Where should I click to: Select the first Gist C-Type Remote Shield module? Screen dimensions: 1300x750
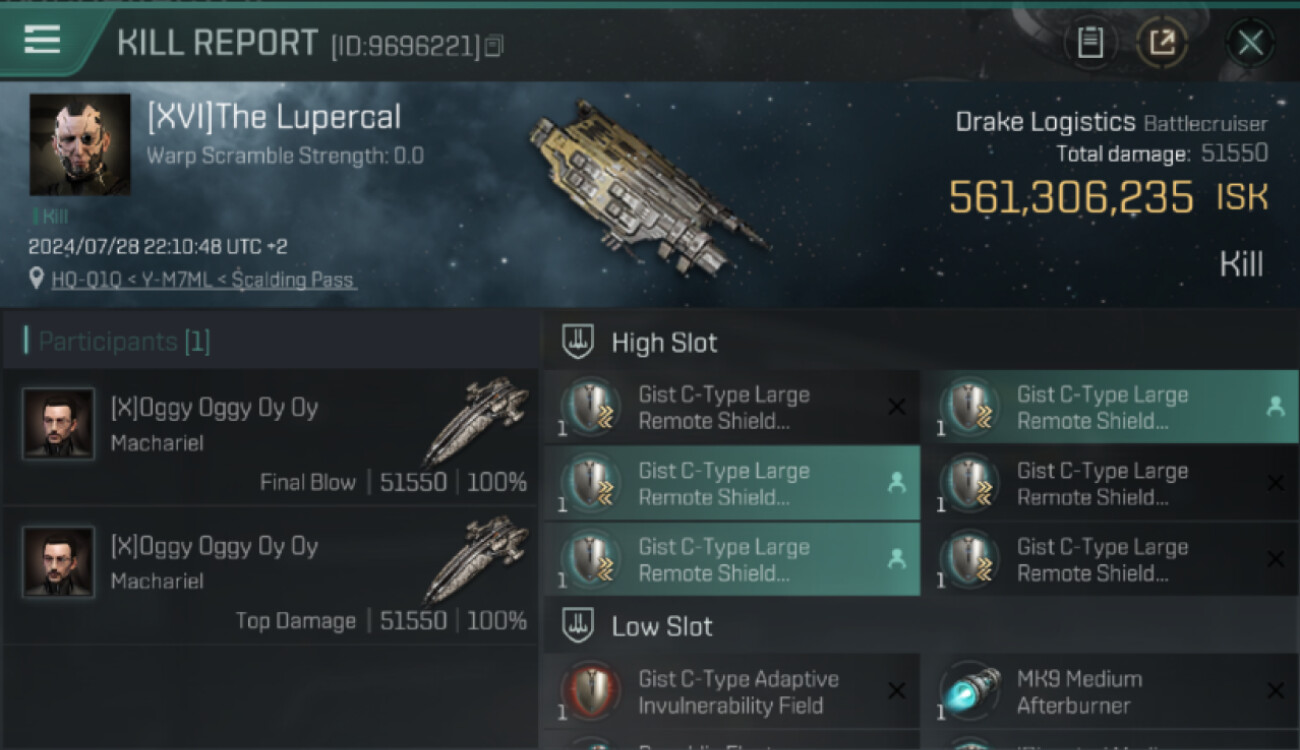pos(732,408)
